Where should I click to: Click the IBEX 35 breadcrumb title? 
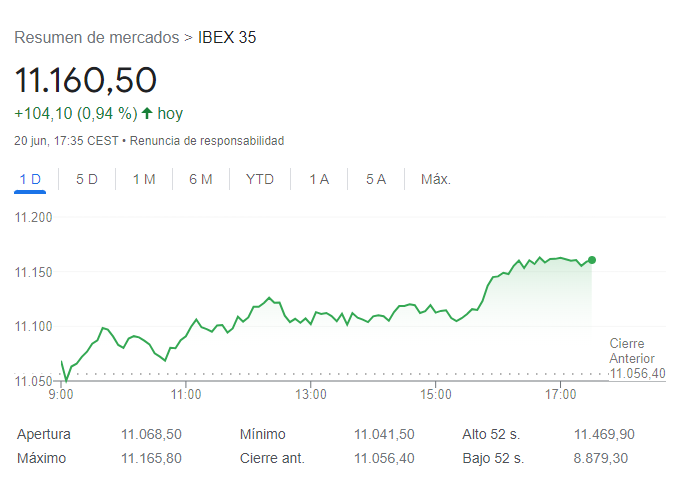tap(227, 38)
